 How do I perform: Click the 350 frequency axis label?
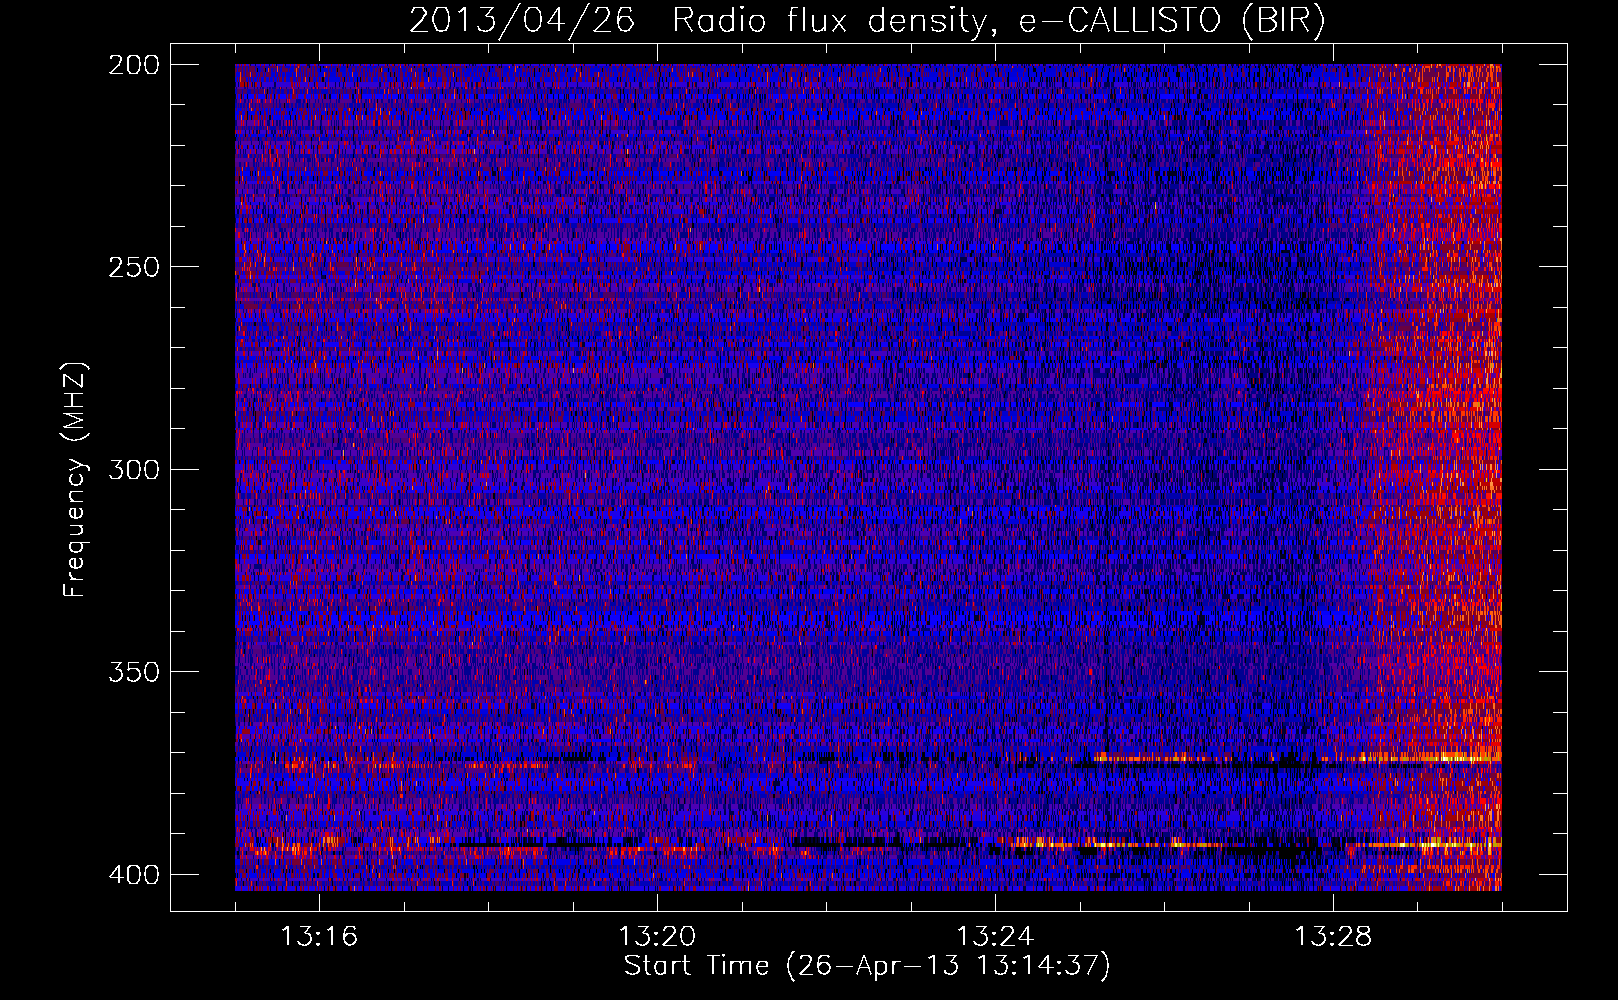tap(133, 671)
